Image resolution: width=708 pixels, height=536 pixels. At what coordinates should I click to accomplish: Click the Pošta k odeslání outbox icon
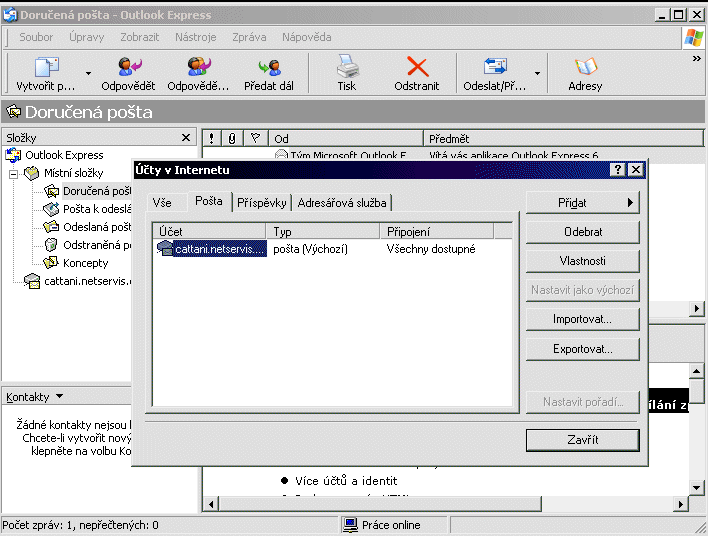(x=51, y=209)
